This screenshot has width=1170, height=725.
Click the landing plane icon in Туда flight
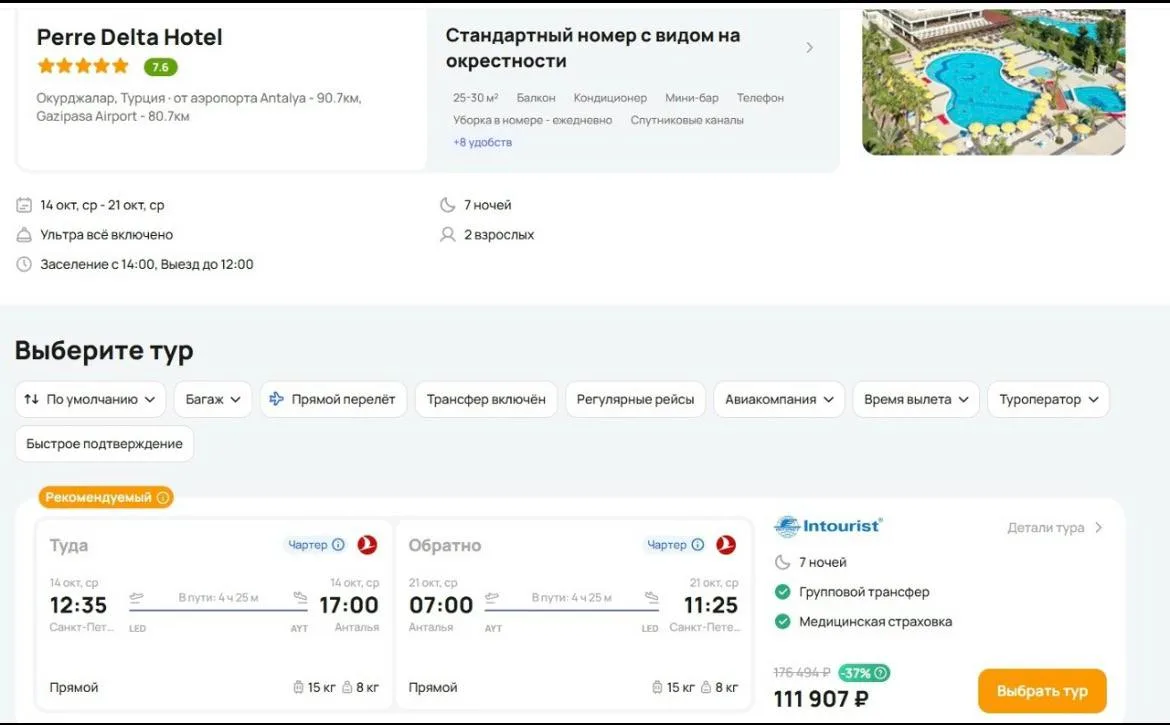pyautogui.click(x=300, y=597)
